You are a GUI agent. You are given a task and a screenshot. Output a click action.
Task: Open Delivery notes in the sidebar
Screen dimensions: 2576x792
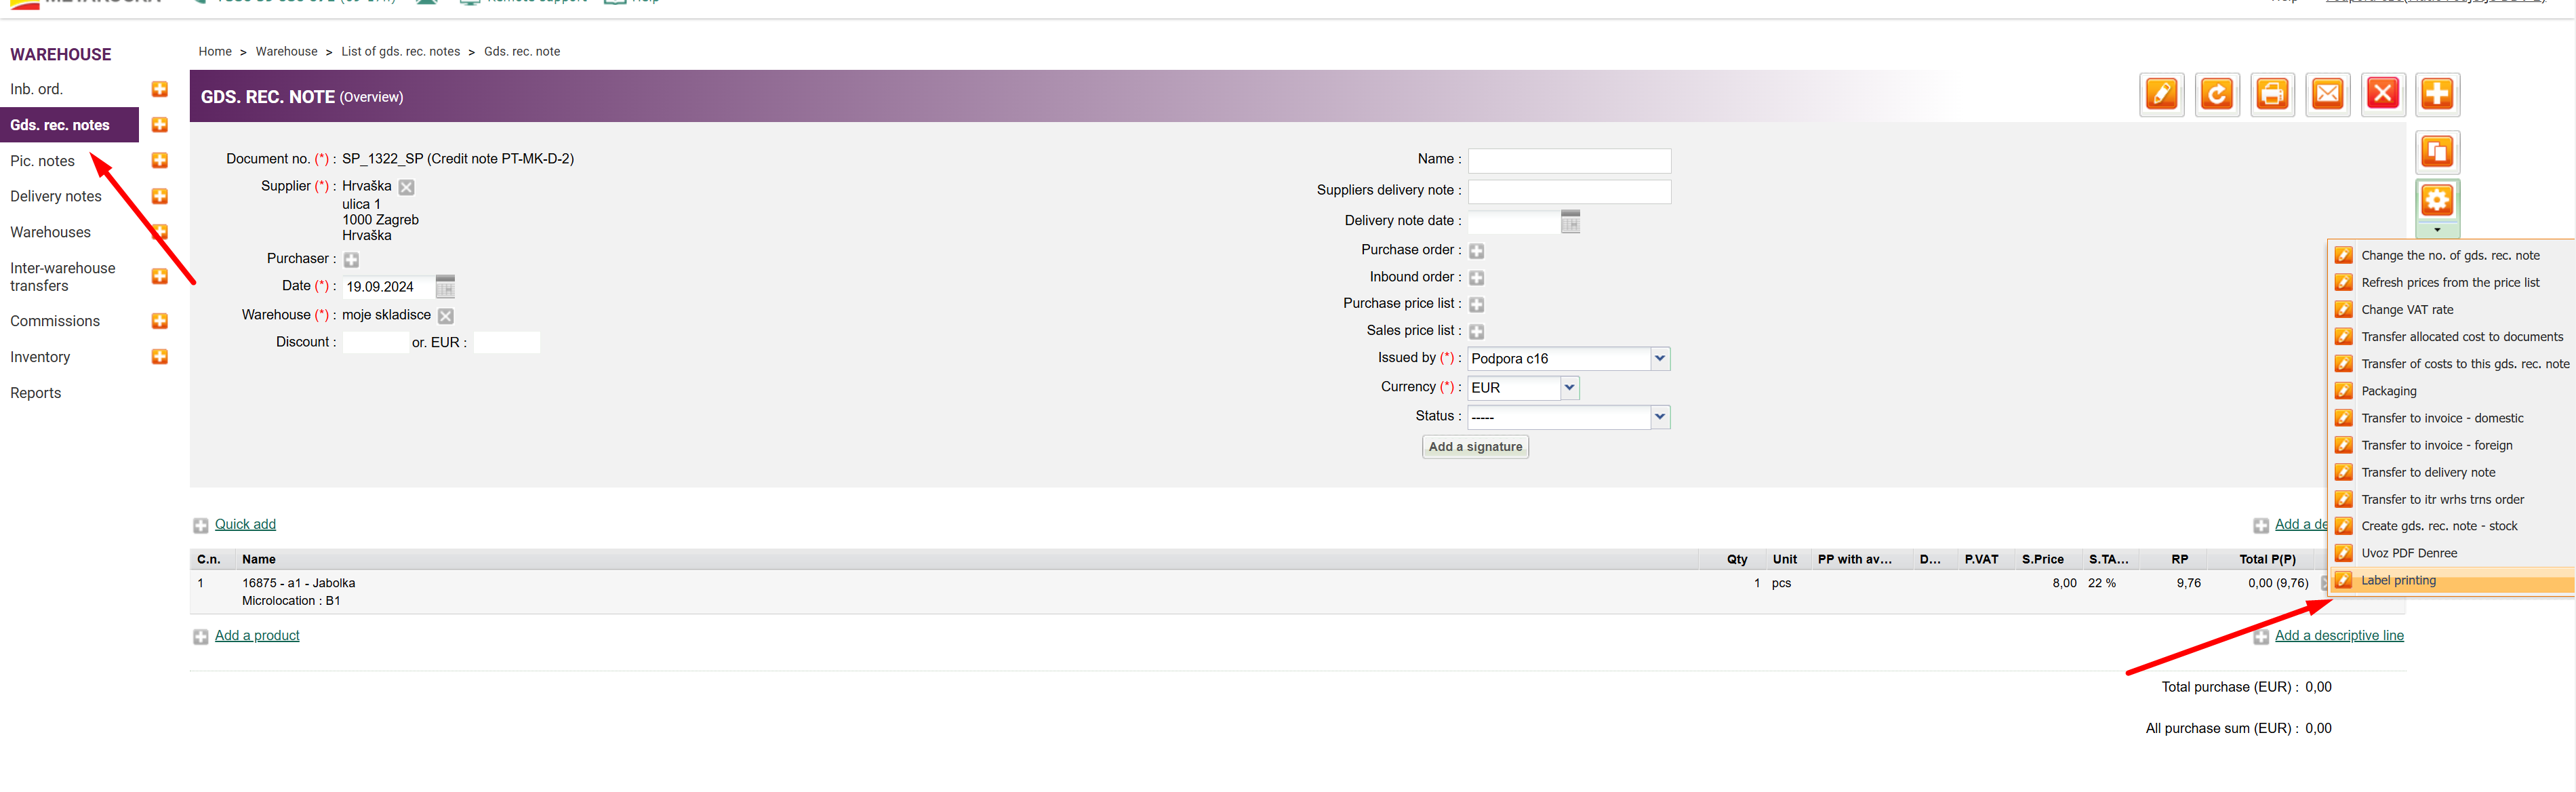56,196
